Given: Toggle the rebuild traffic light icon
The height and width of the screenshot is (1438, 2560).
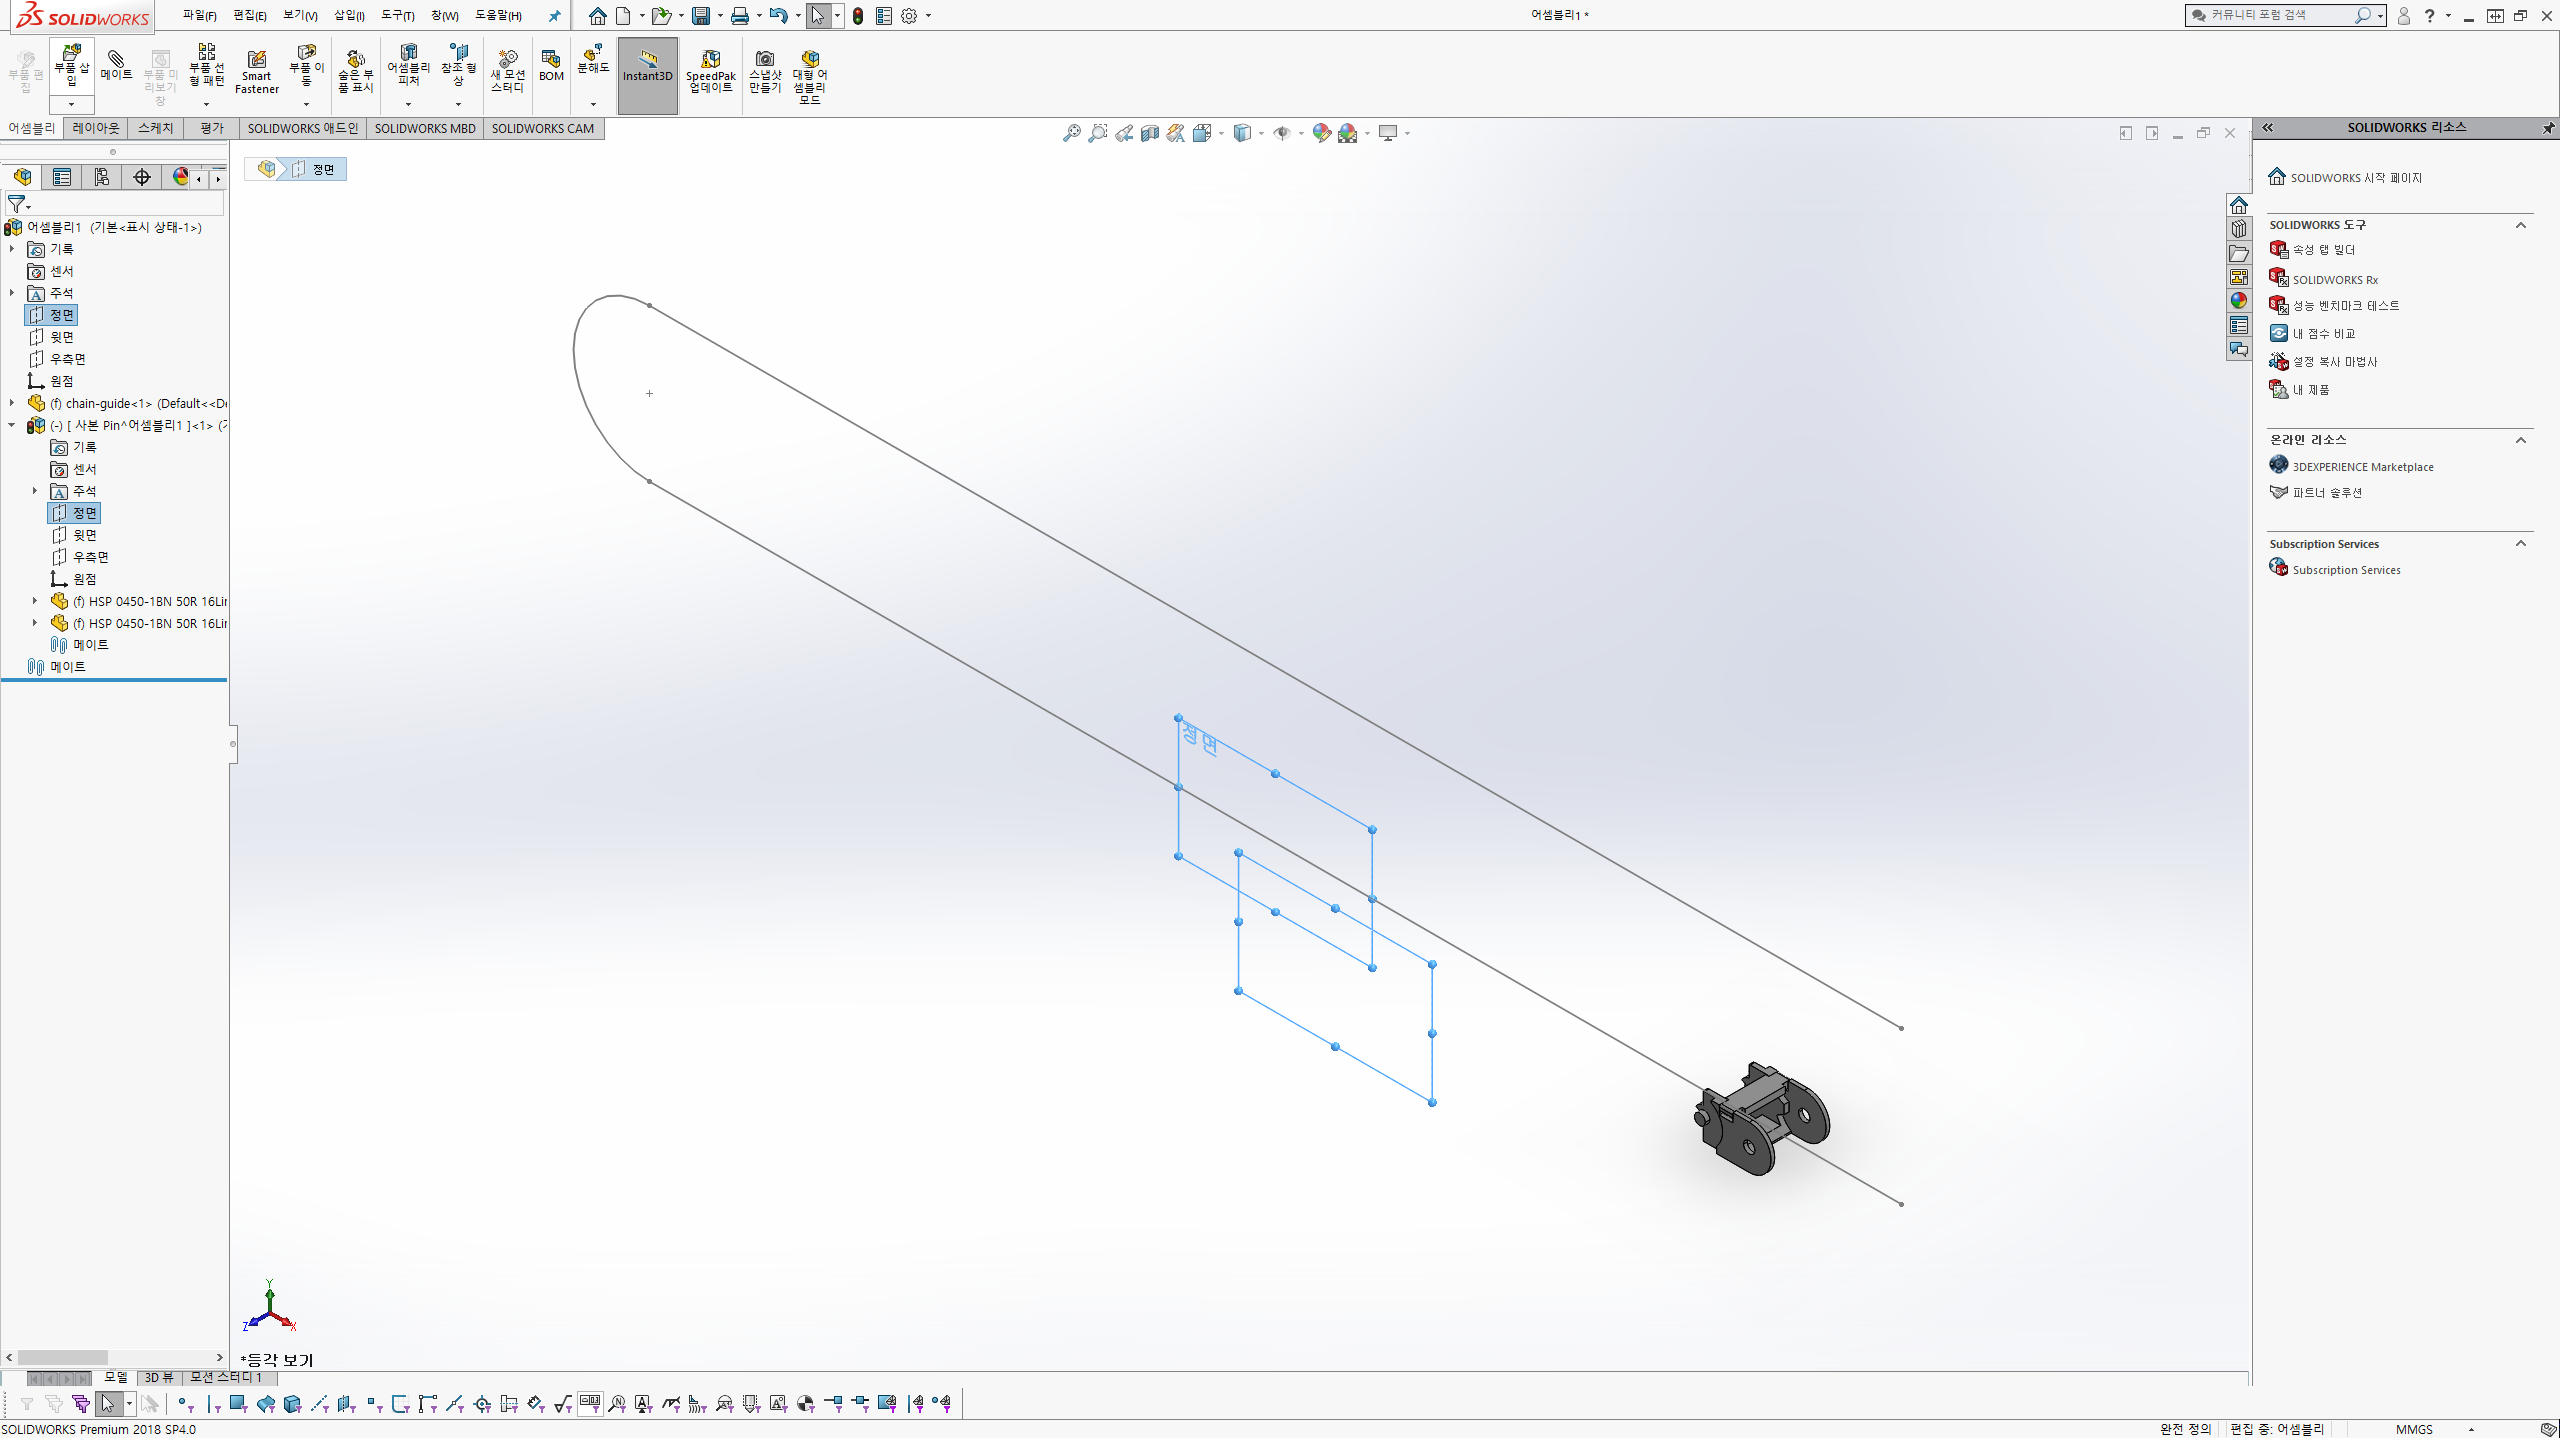Looking at the screenshot, I should pyautogui.click(x=857, y=16).
